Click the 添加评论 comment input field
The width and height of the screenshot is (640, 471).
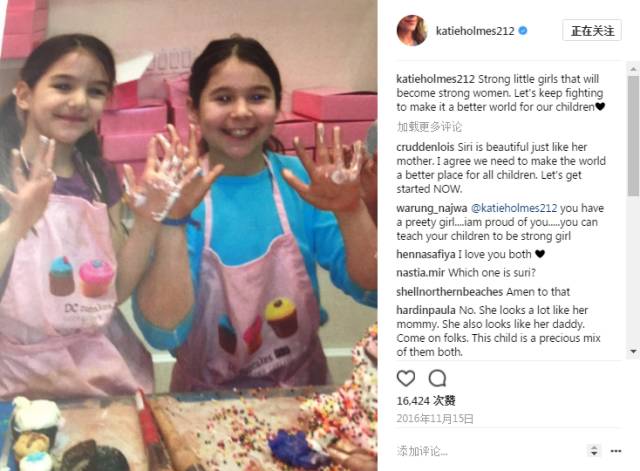pos(490,451)
